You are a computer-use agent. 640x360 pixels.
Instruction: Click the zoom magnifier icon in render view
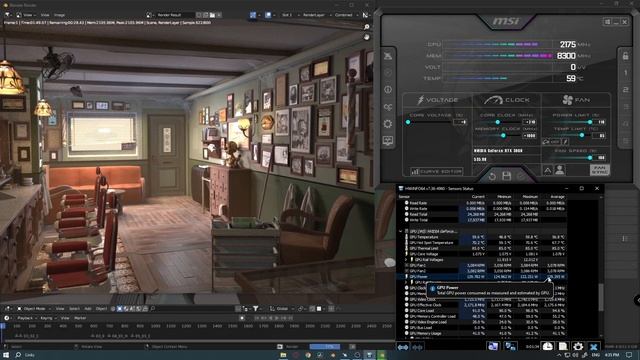point(367,27)
